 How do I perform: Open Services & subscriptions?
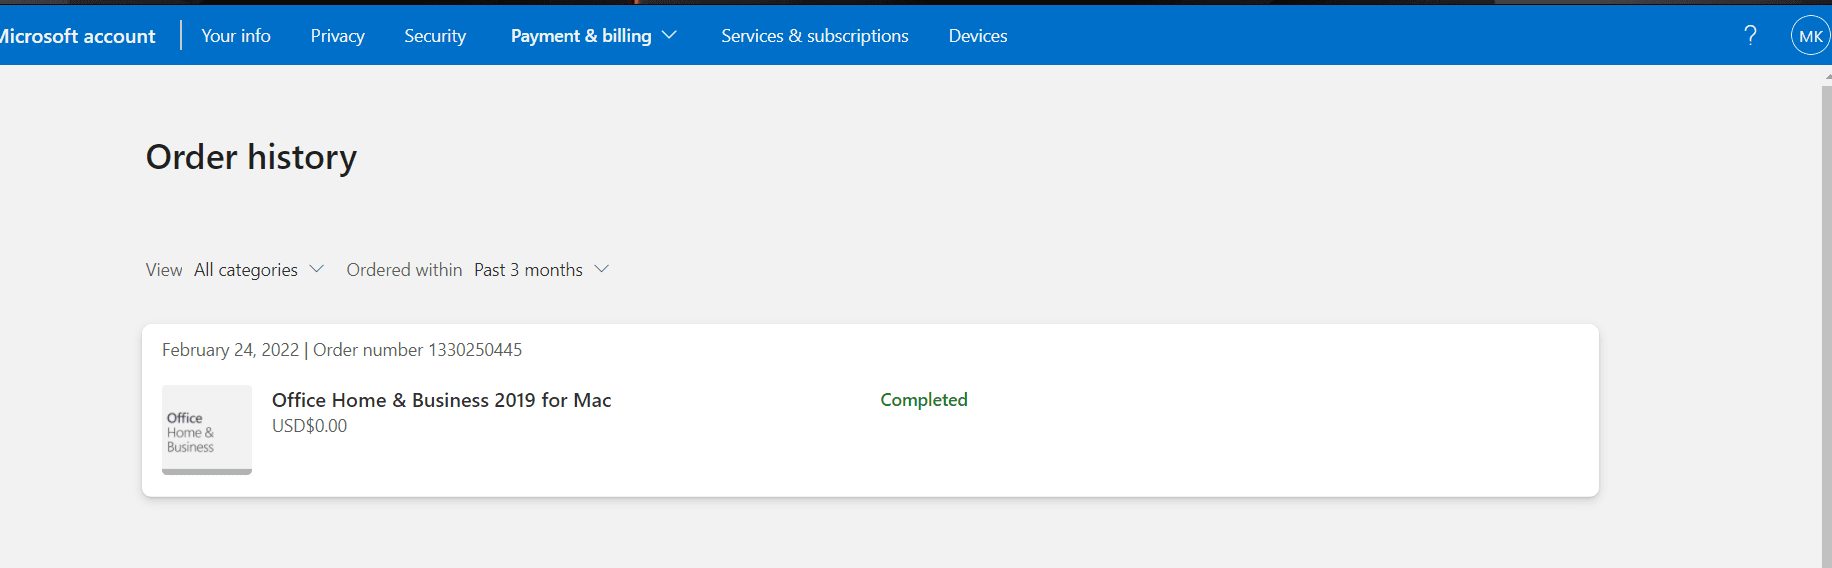(814, 36)
